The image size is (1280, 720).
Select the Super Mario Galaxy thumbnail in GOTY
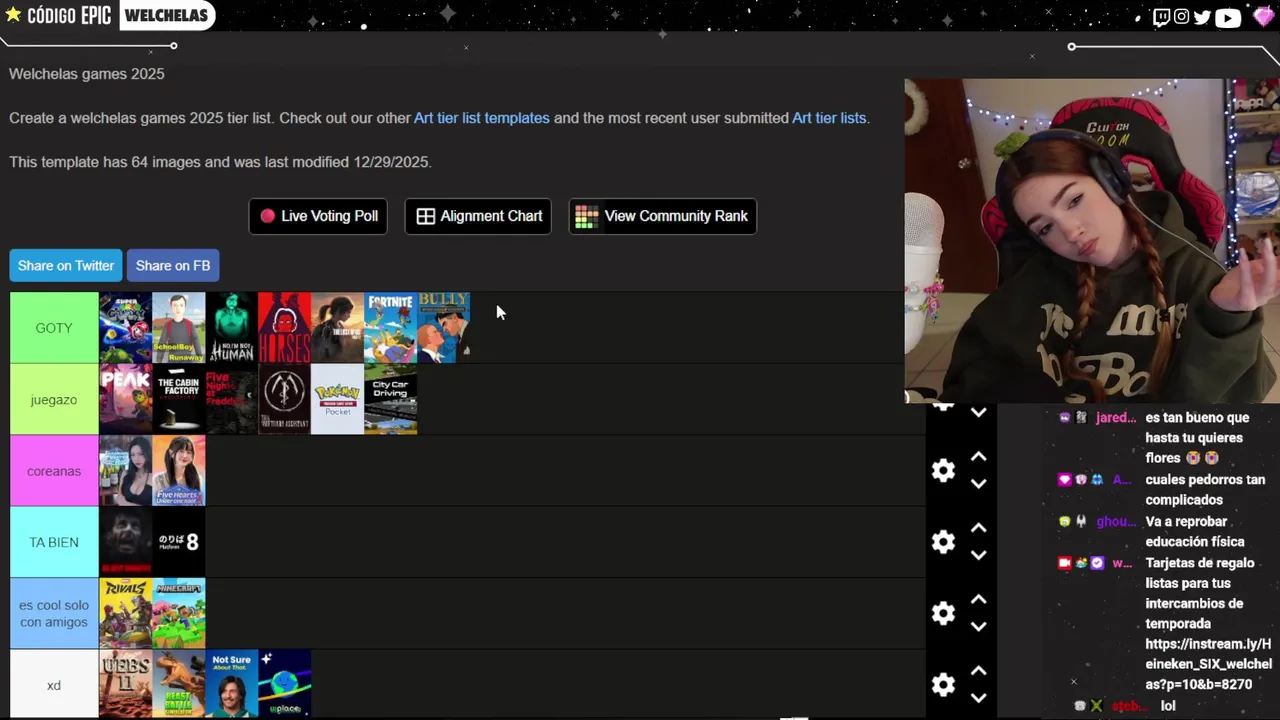pos(125,328)
